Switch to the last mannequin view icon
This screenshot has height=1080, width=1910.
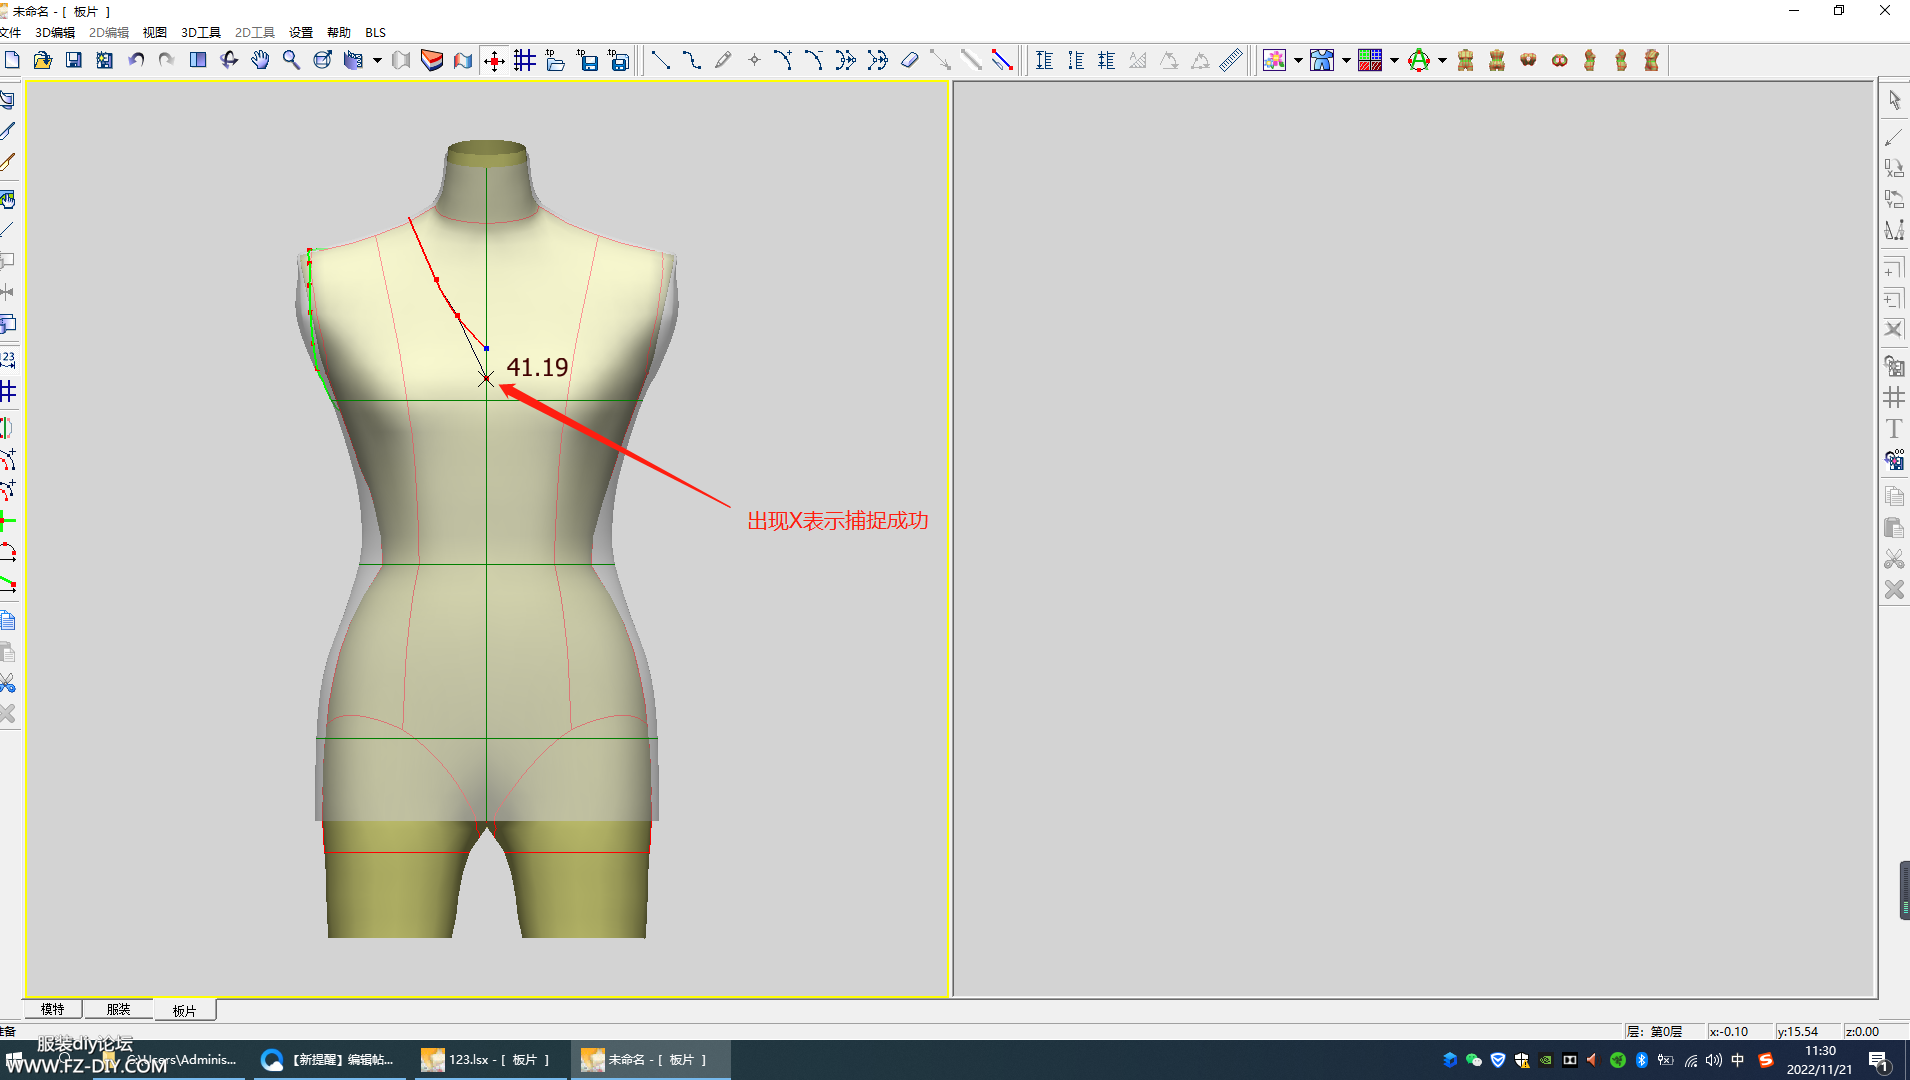[x=1652, y=61]
